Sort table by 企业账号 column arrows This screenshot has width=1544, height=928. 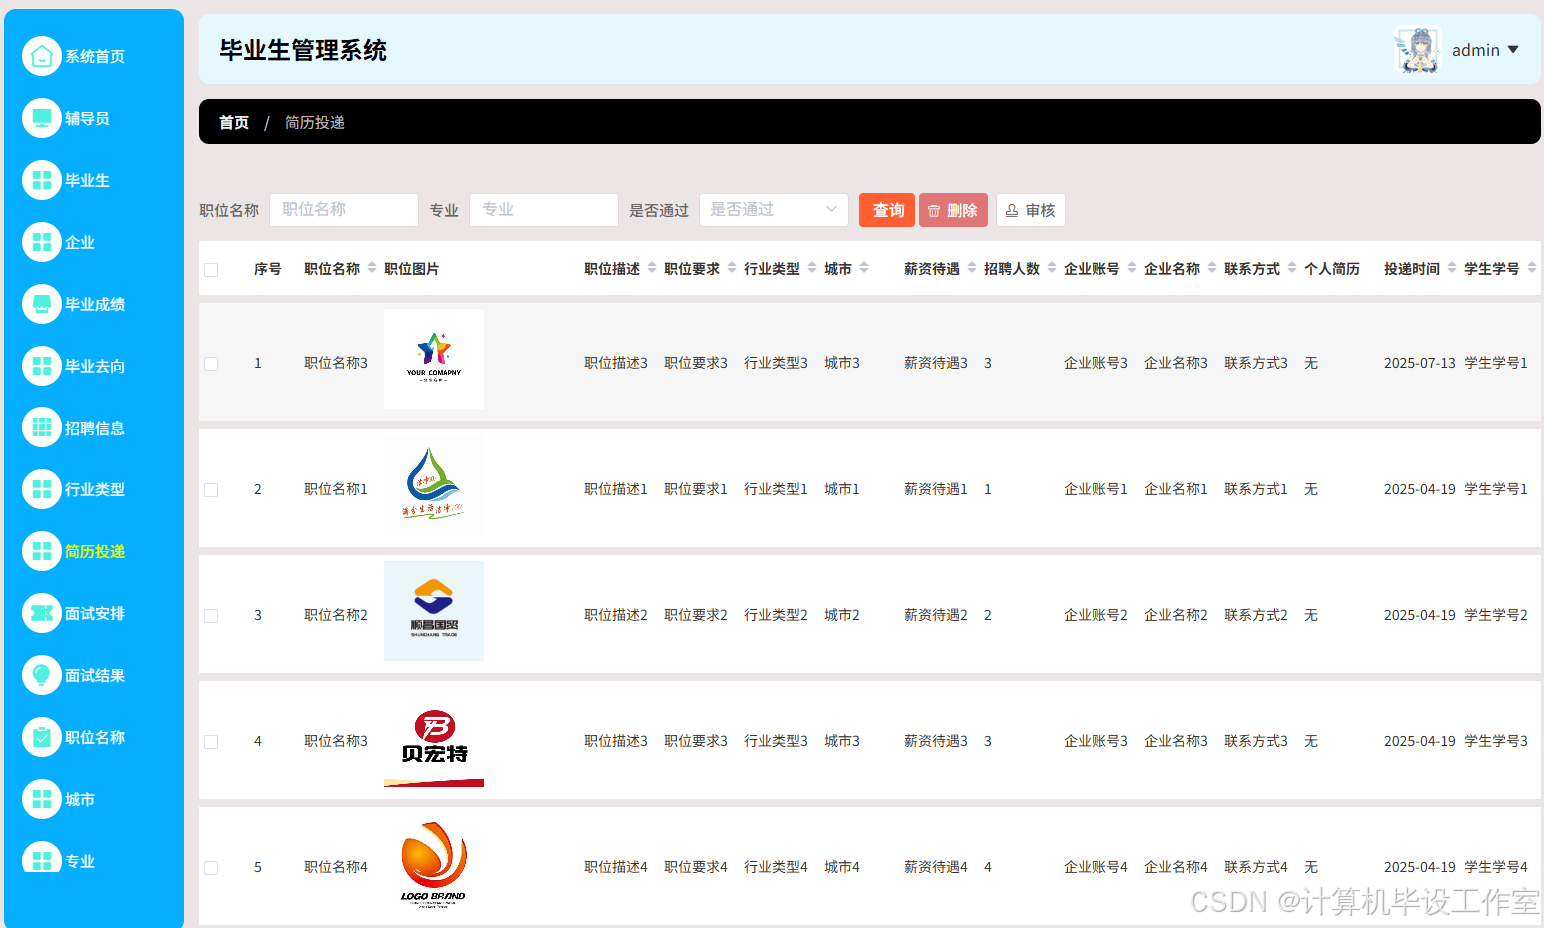[1132, 268]
